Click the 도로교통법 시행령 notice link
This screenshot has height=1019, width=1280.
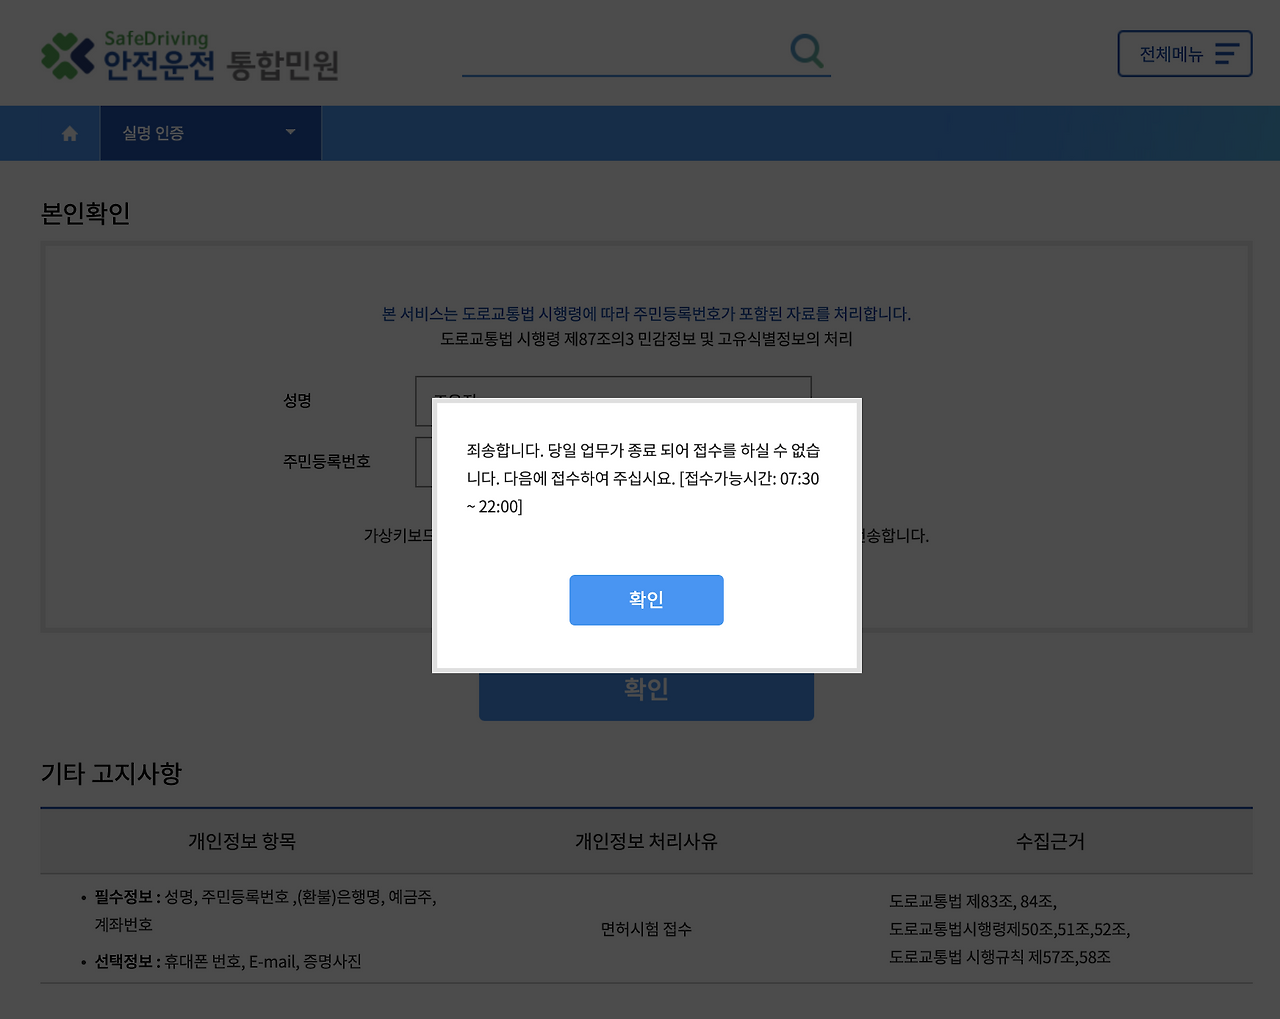644,313
